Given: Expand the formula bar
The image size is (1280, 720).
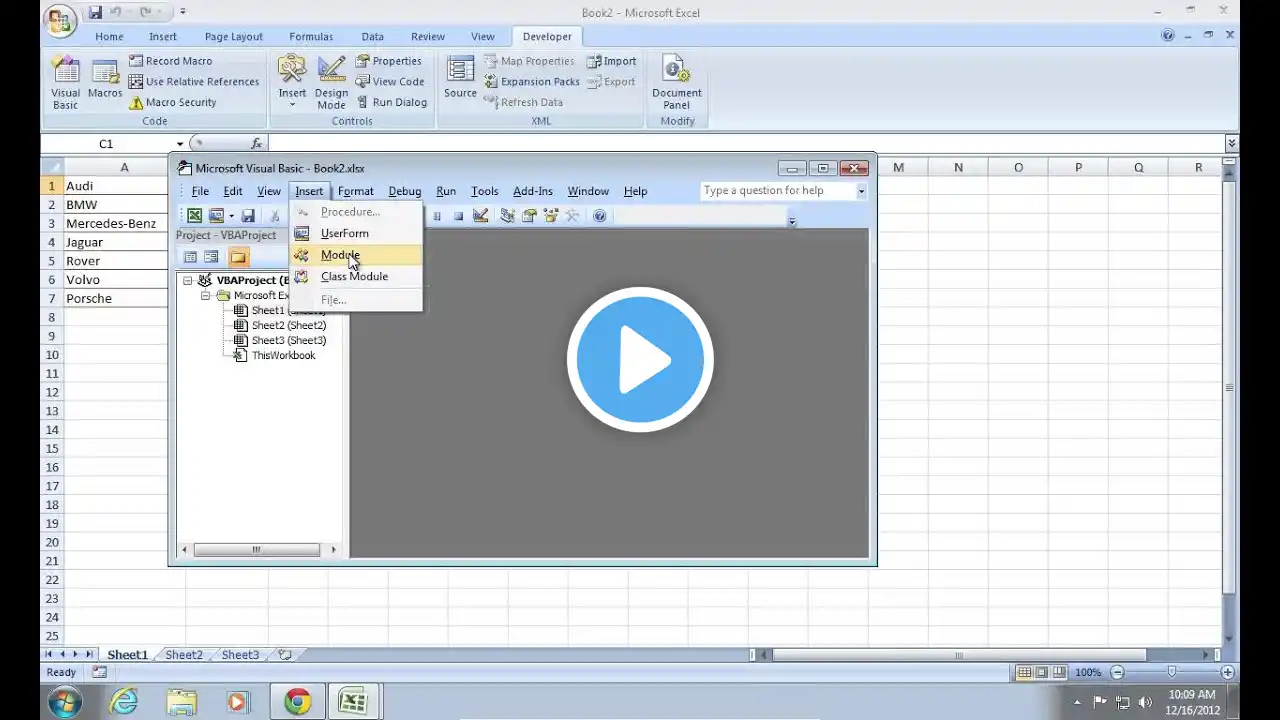Looking at the screenshot, I should (1232, 144).
